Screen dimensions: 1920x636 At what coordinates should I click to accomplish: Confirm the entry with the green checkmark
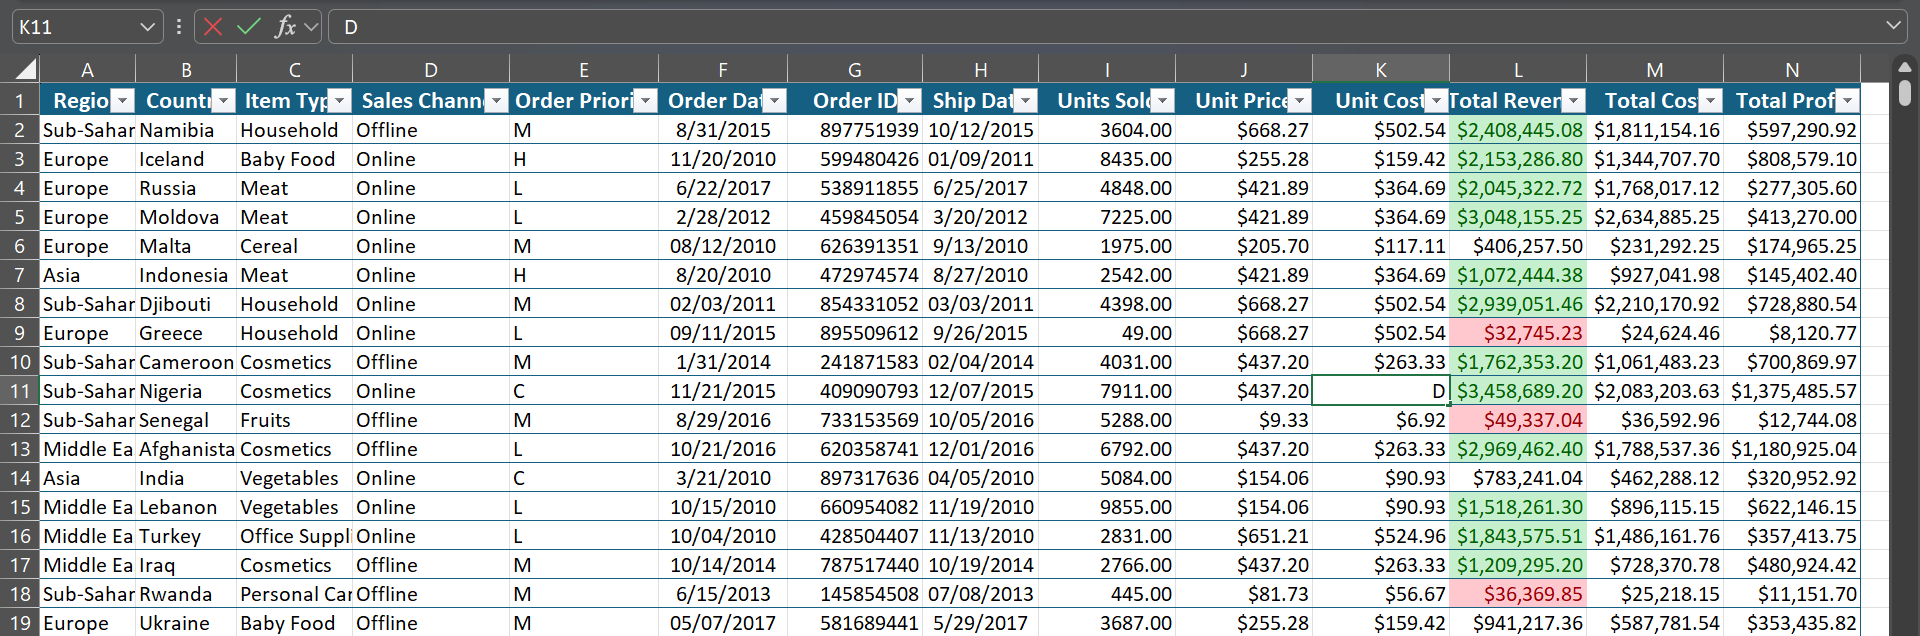pos(248,27)
